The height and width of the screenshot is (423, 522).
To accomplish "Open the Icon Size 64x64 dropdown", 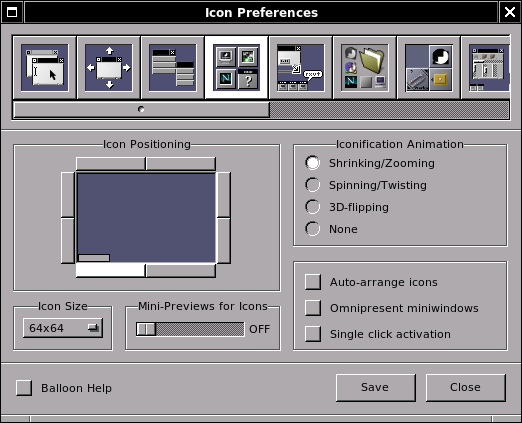I will (63, 328).
